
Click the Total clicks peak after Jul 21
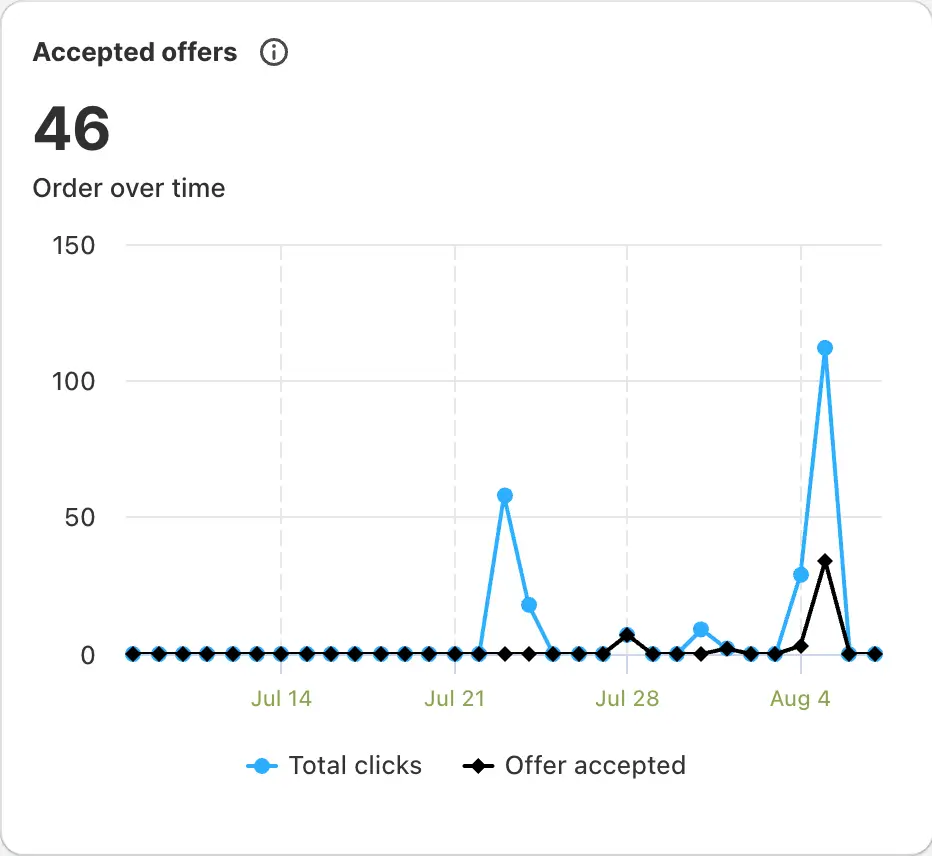coord(505,495)
